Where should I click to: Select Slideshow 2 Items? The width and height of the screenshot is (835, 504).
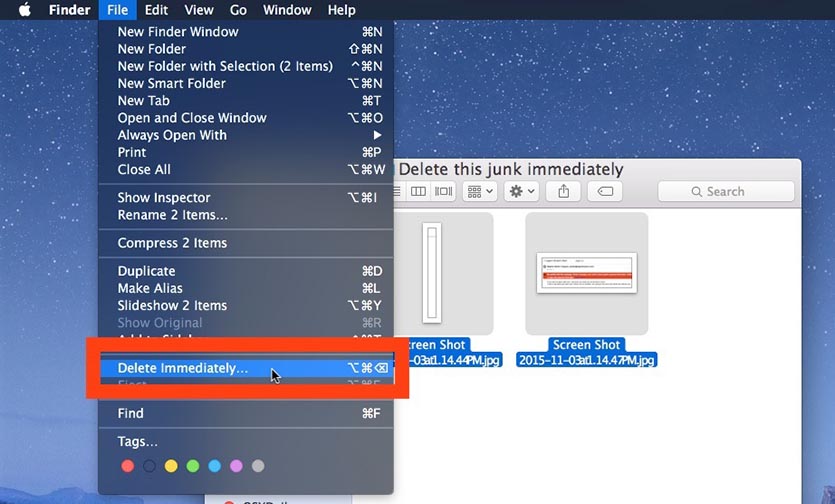coord(246,305)
